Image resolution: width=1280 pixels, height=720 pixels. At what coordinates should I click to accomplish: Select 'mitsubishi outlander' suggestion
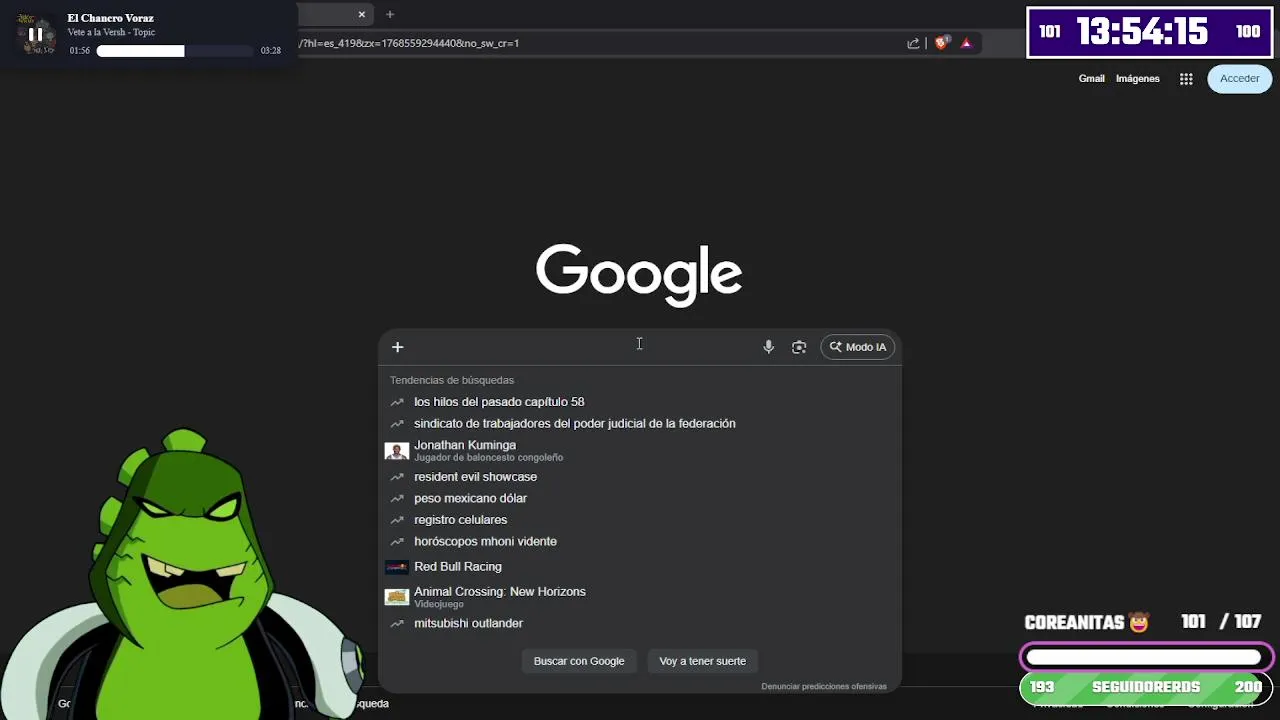[640, 624]
